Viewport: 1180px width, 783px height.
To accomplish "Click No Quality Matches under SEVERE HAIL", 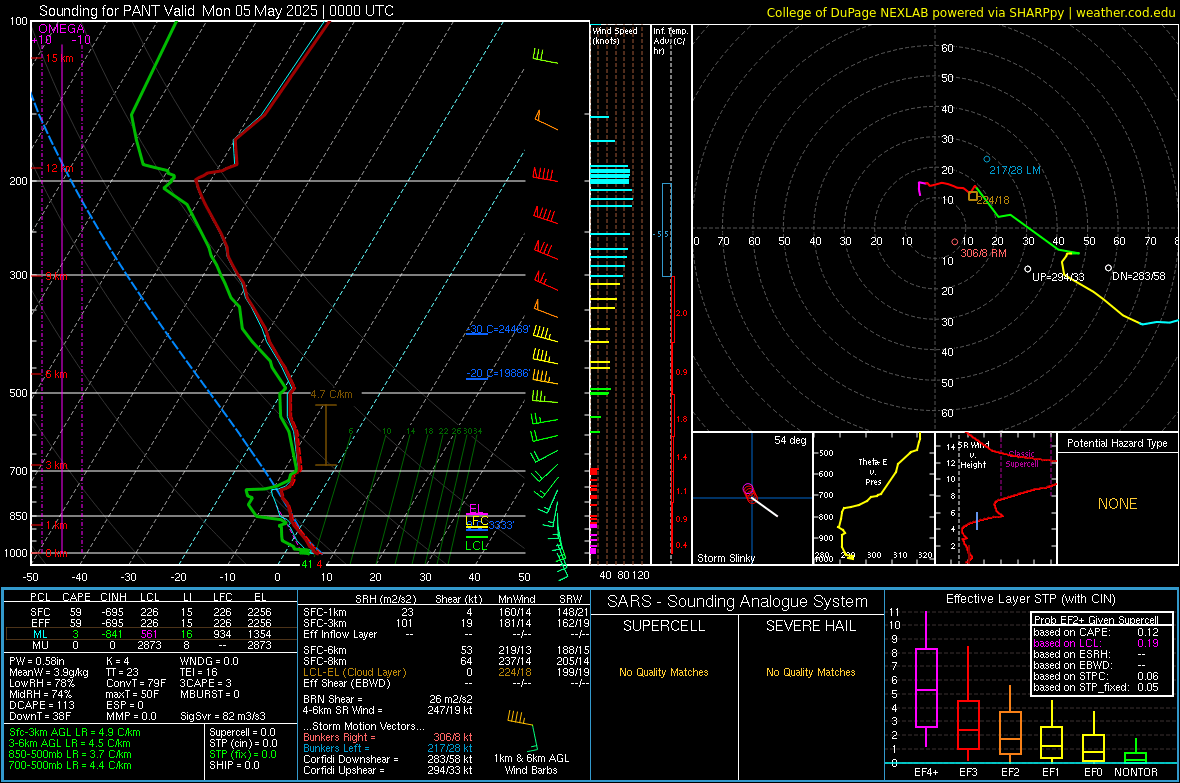I will pos(810,672).
